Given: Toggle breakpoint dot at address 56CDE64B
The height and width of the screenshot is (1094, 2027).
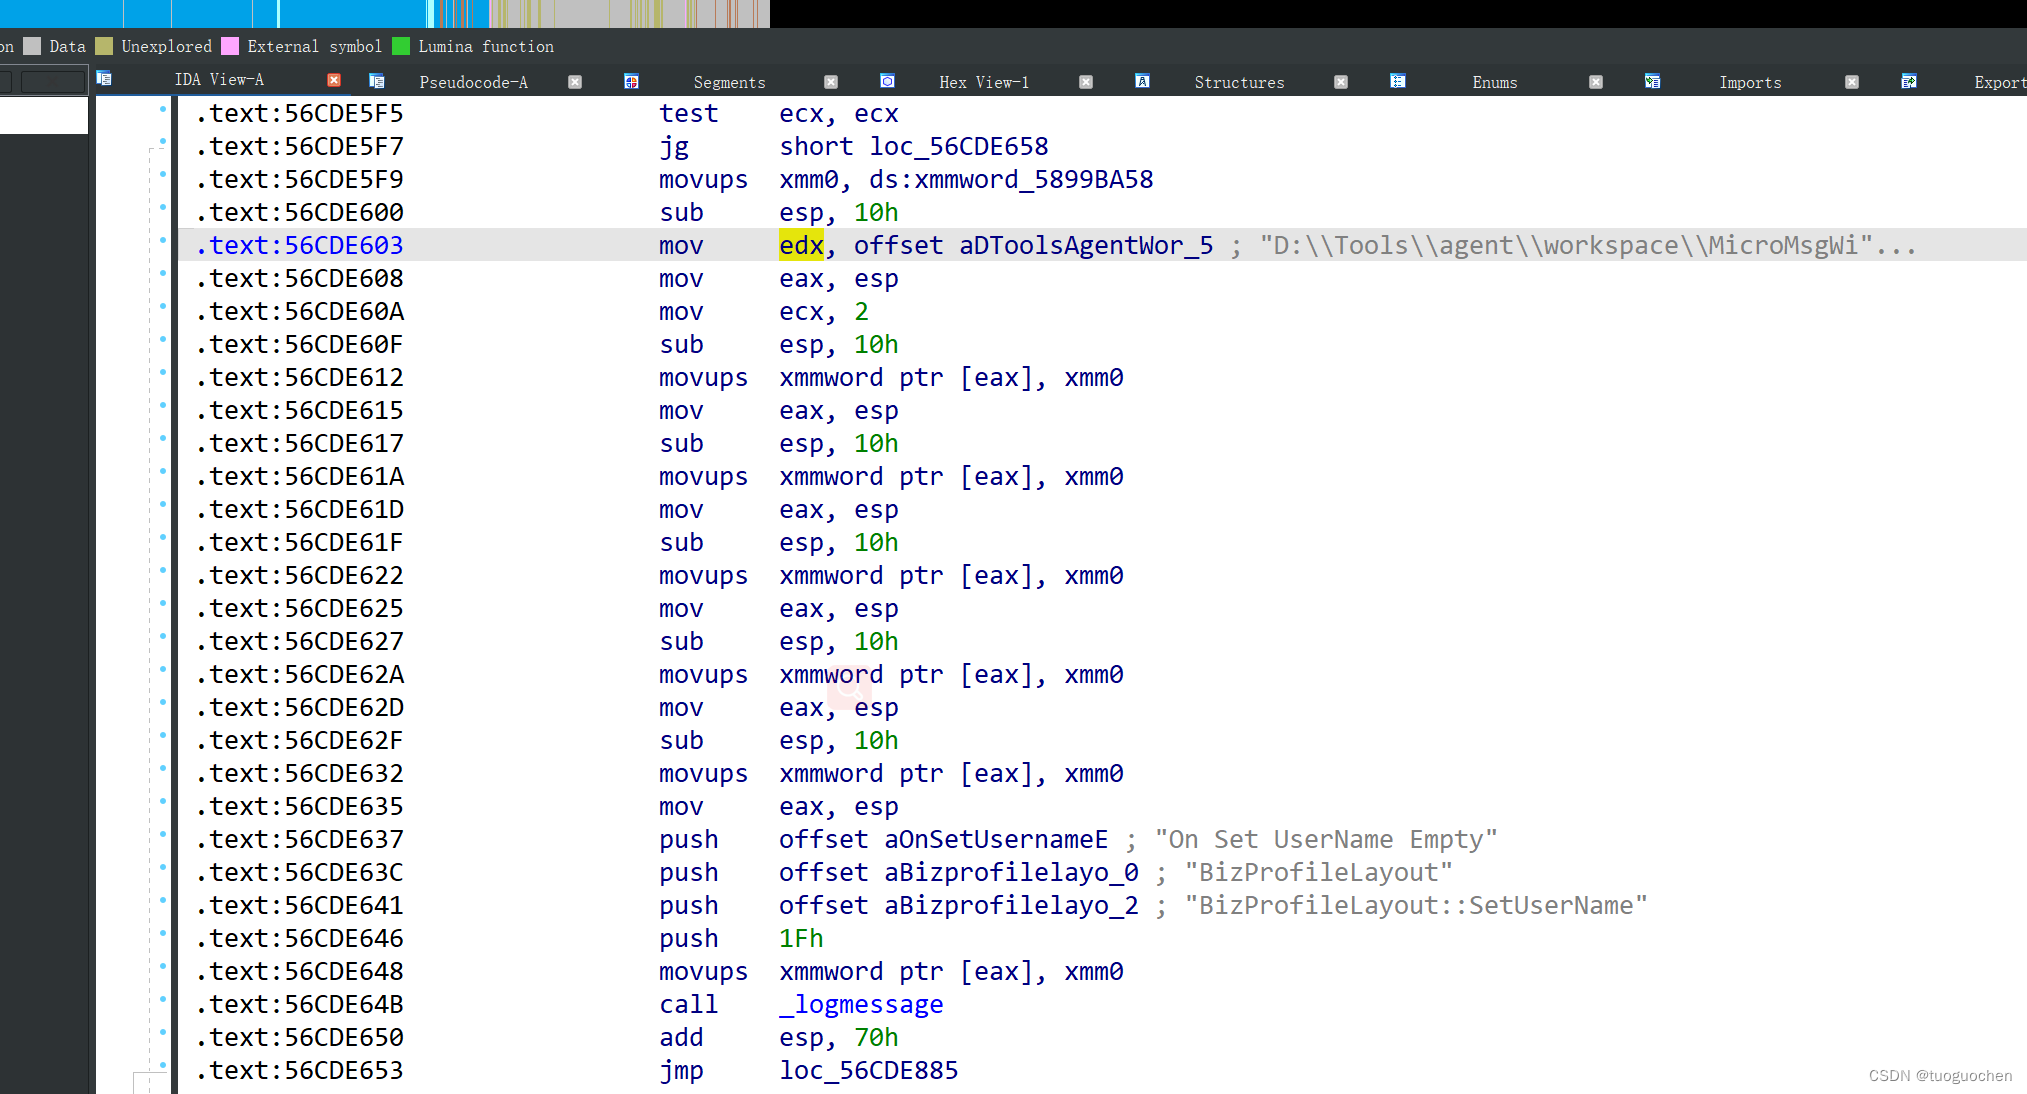Looking at the screenshot, I should point(163,999).
